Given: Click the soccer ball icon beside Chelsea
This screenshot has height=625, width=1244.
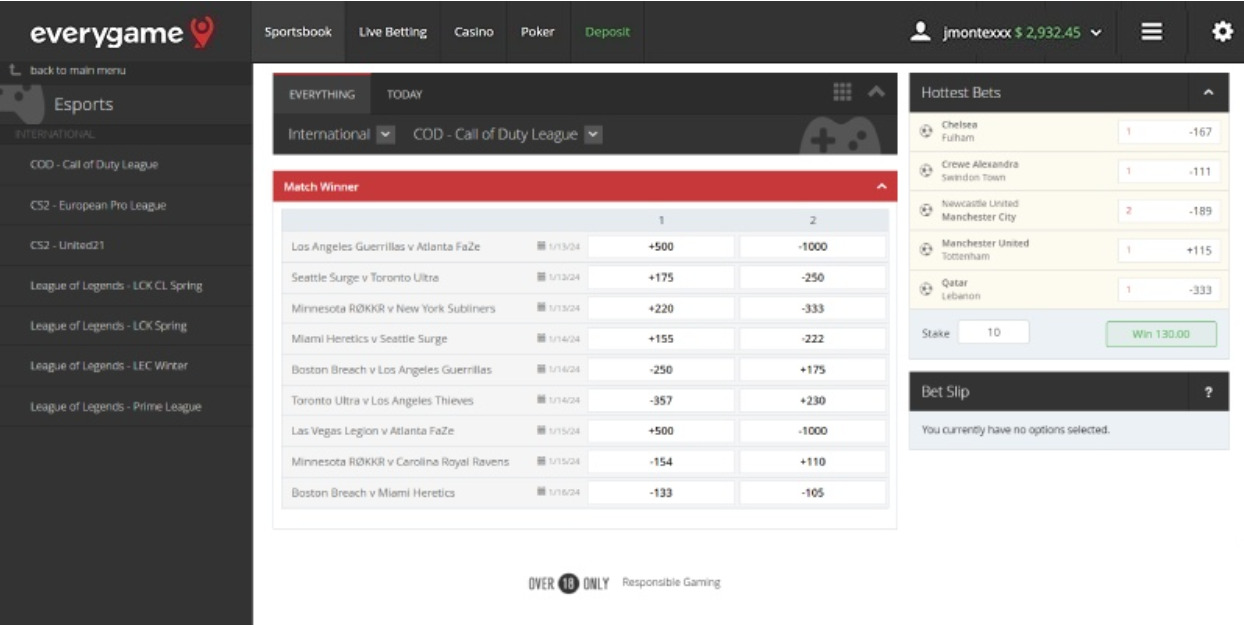Looking at the screenshot, I should [x=926, y=132].
